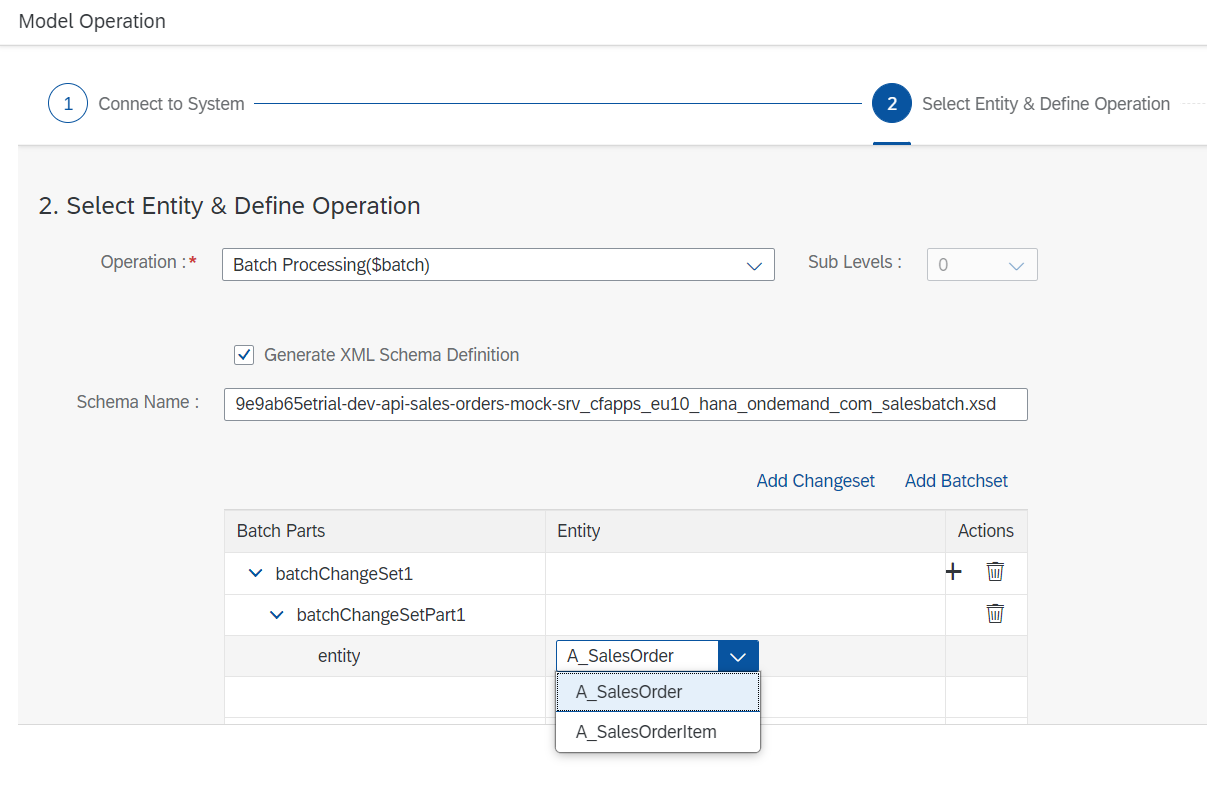Click the entity combo box arrow
The width and height of the screenshot is (1207, 786).
click(x=738, y=656)
